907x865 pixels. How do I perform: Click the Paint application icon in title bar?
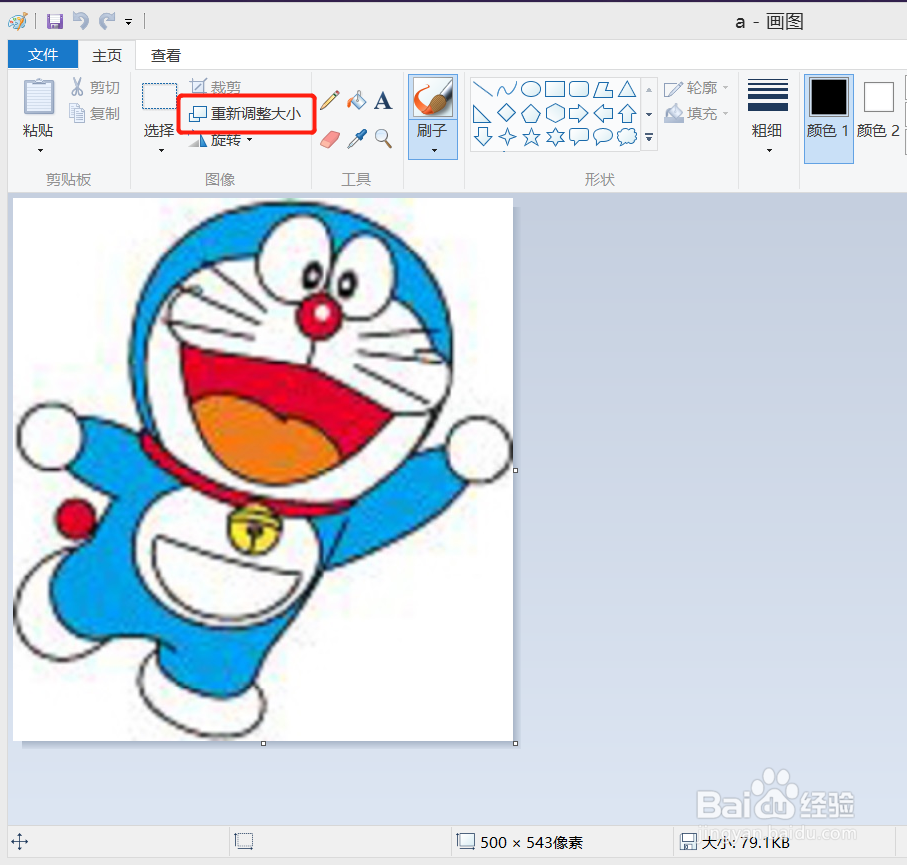(18, 22)
